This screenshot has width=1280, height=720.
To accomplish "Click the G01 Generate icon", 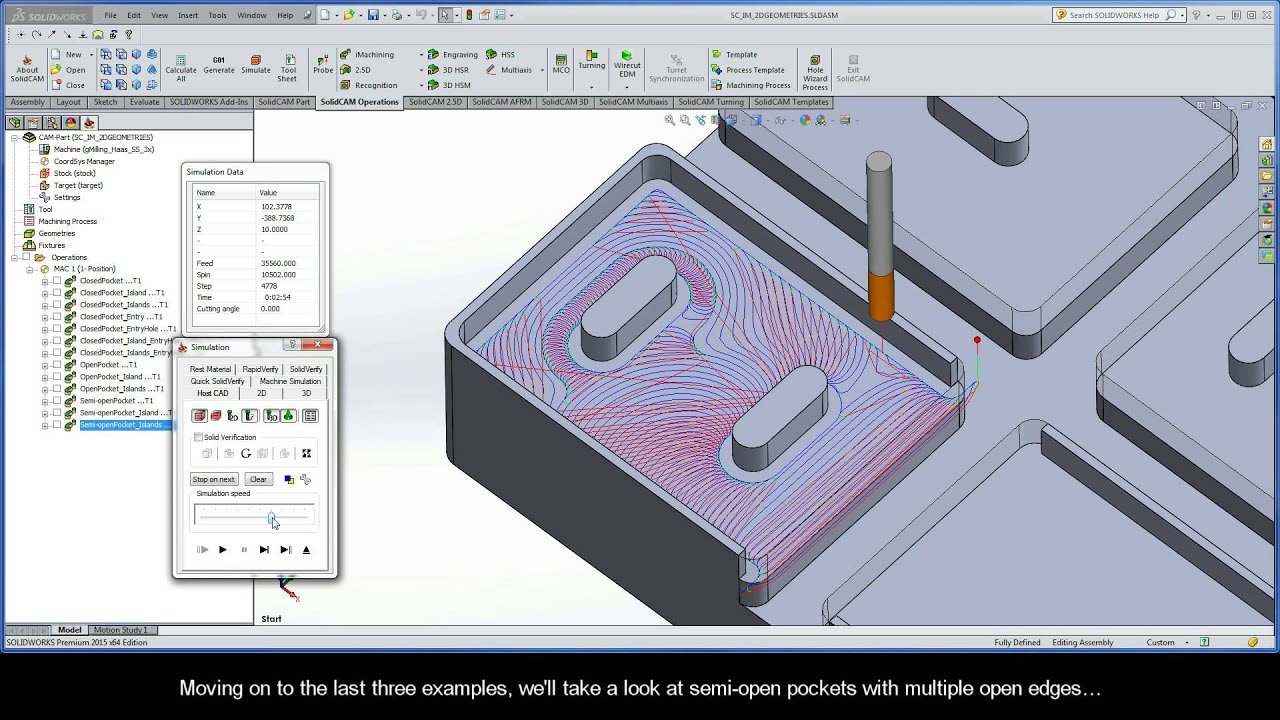I will coord(219,65).
